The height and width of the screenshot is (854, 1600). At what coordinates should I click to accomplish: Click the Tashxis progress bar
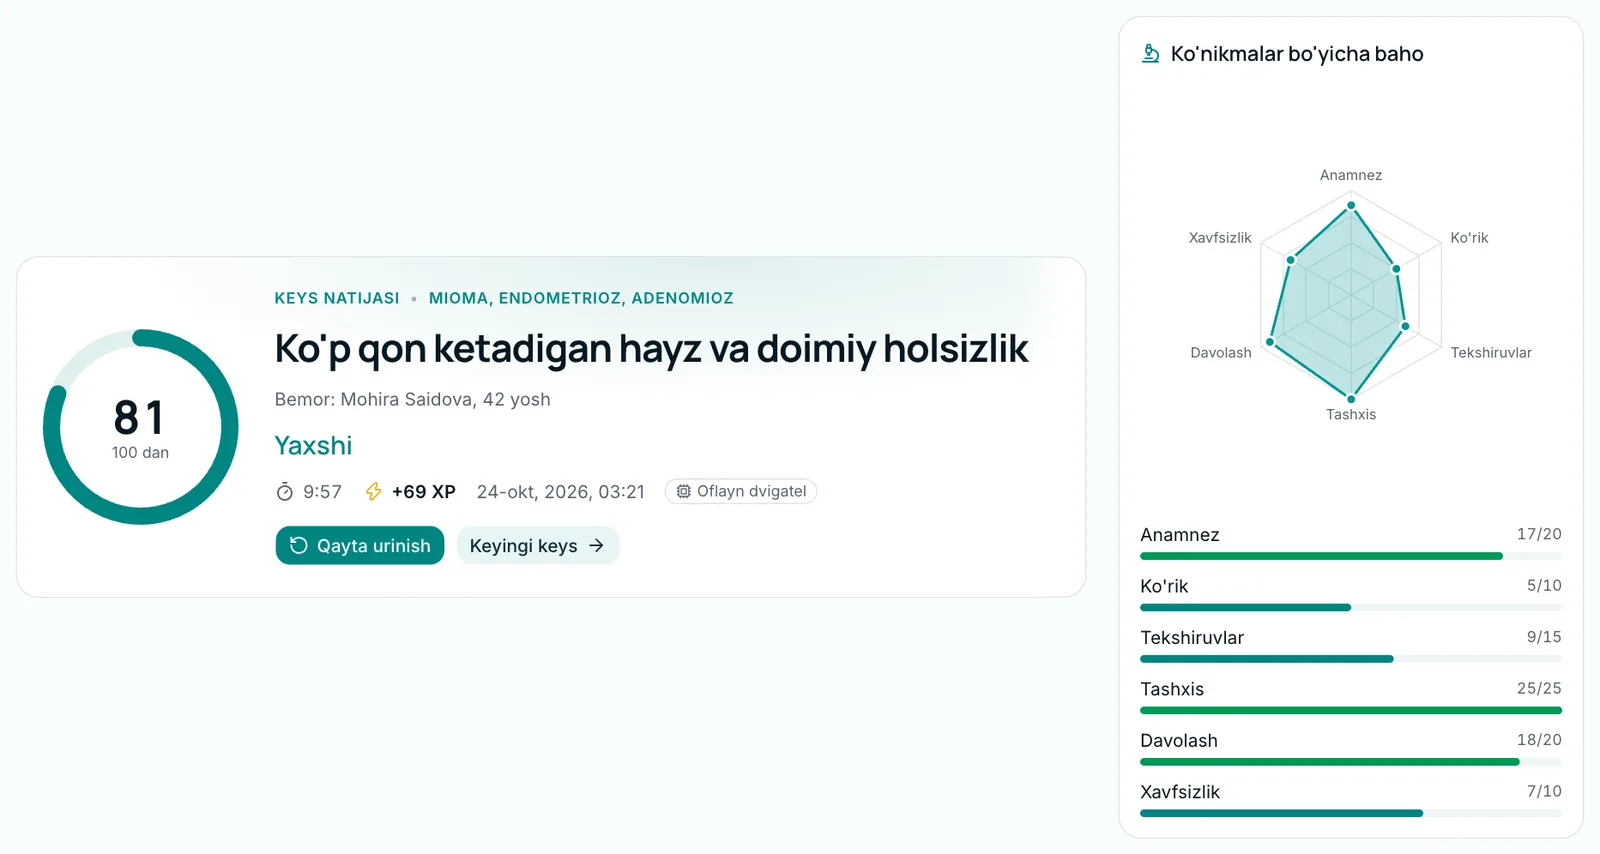[1351, 710]
